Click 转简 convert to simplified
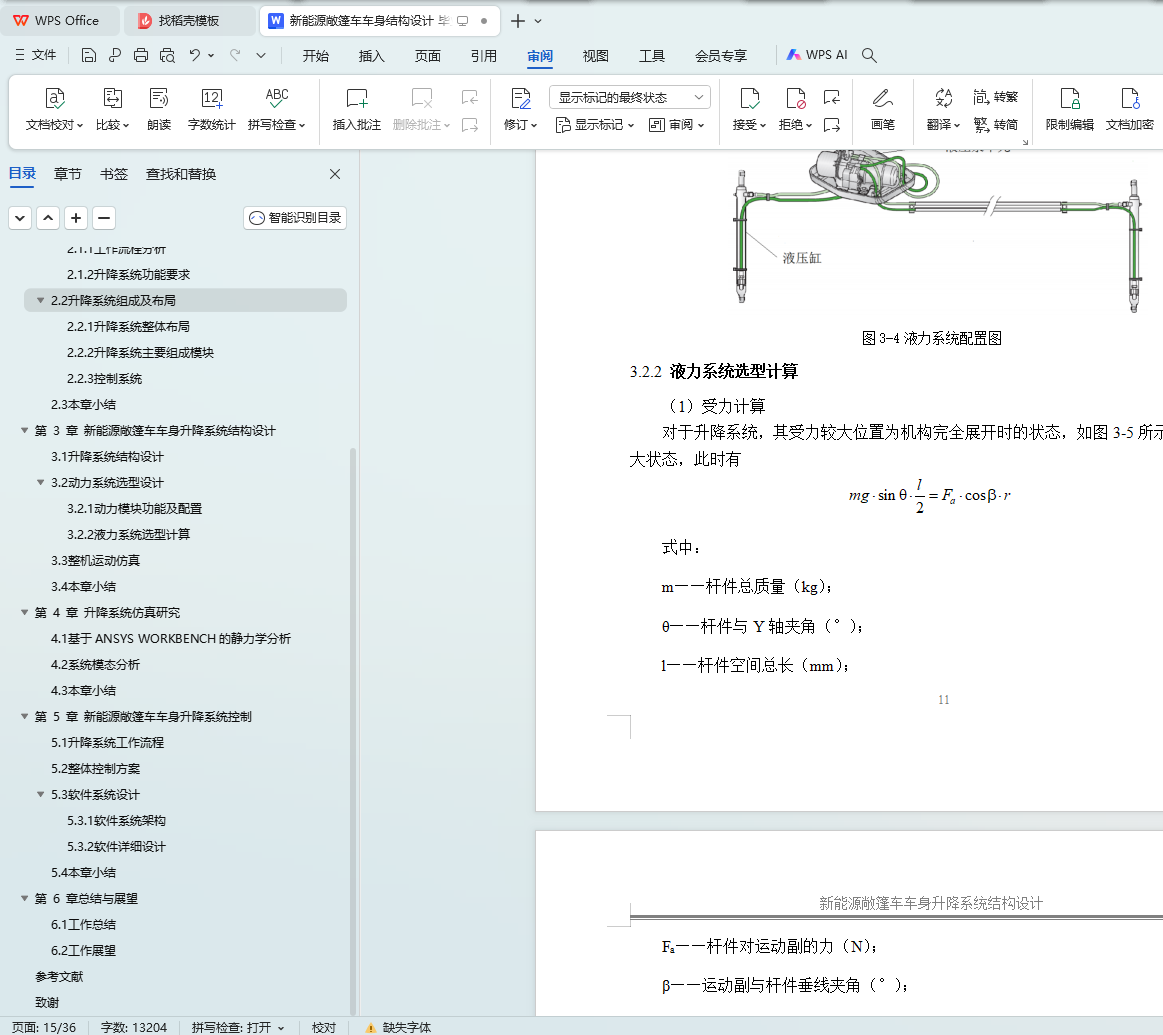Screen dimensions: 1163x1035 [995, 125]
